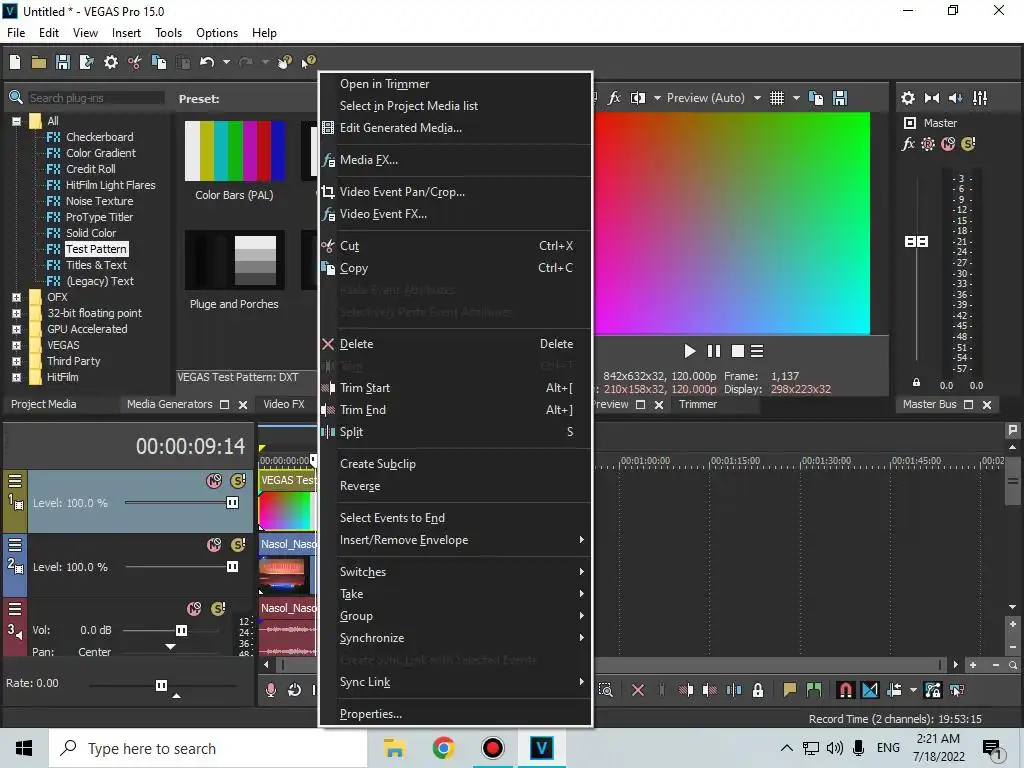Mute video track 2
The width and height of the screenshot is (1024, 768).
214,545
